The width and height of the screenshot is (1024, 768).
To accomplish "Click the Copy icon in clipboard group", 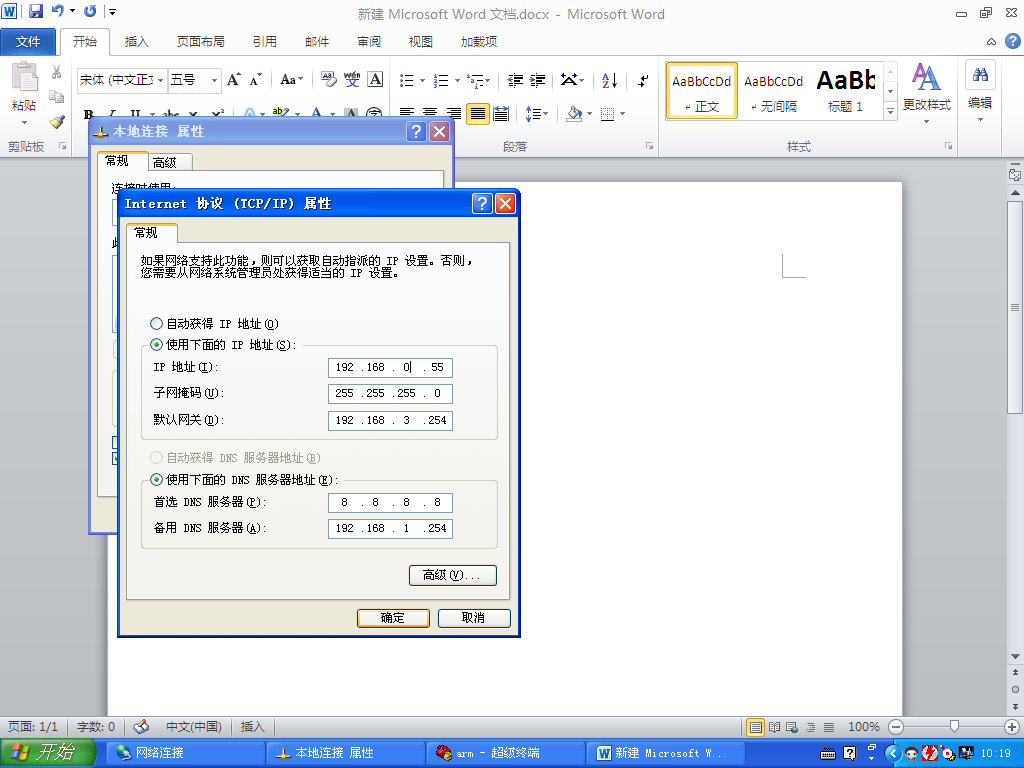I will coord(57,97).
